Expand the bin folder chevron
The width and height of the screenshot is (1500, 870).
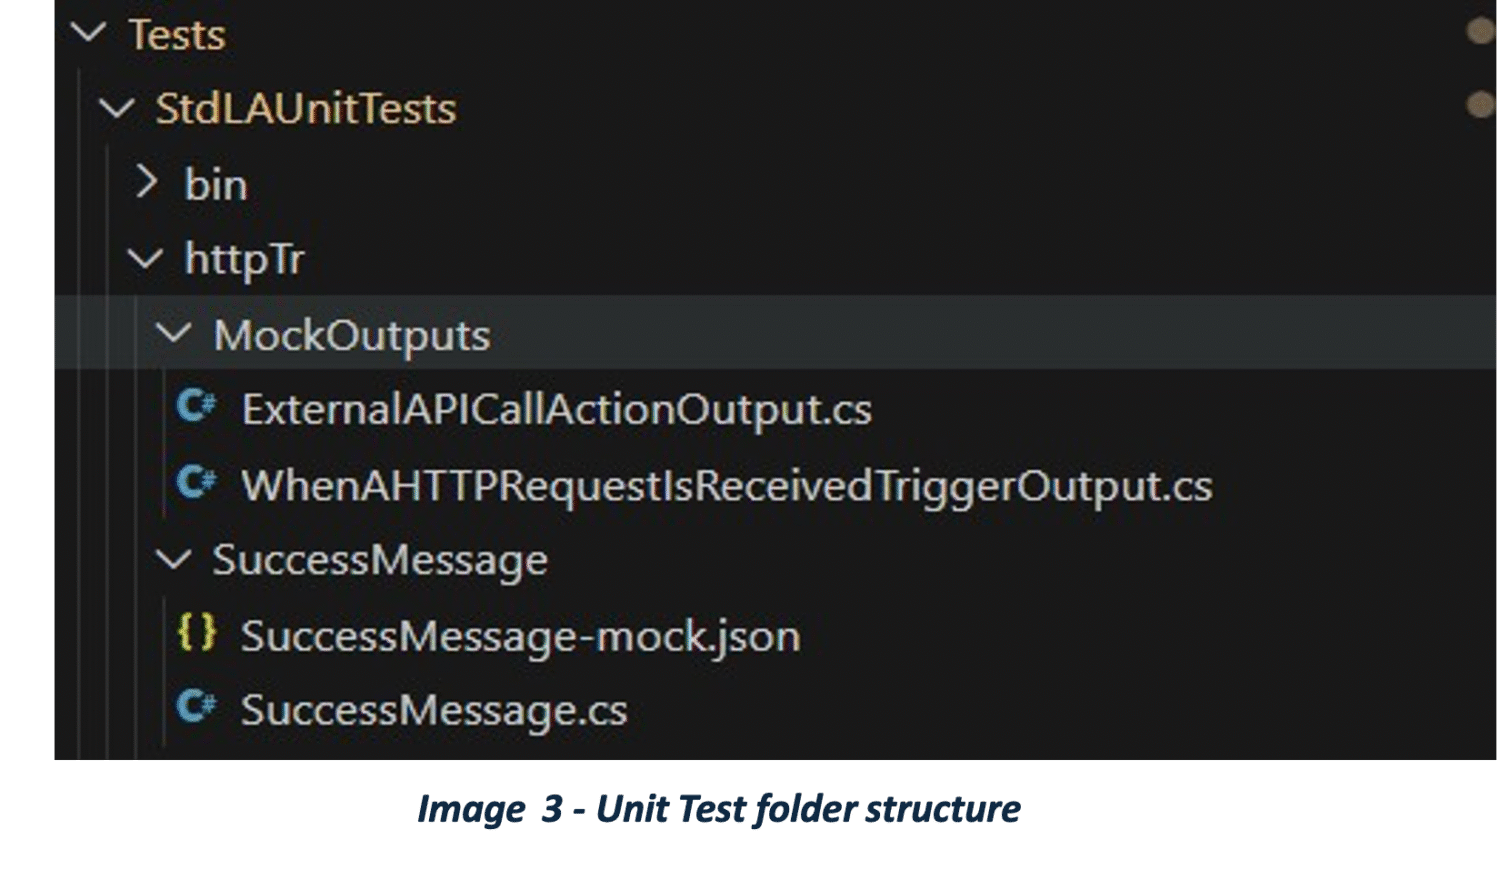146,182
